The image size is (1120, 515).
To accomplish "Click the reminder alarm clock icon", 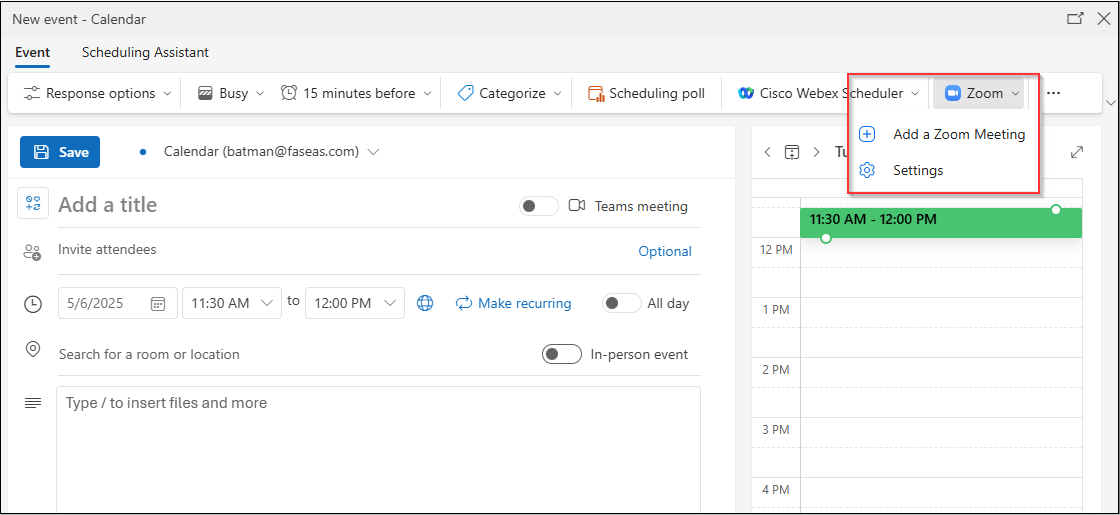I will tap(289, 94).
